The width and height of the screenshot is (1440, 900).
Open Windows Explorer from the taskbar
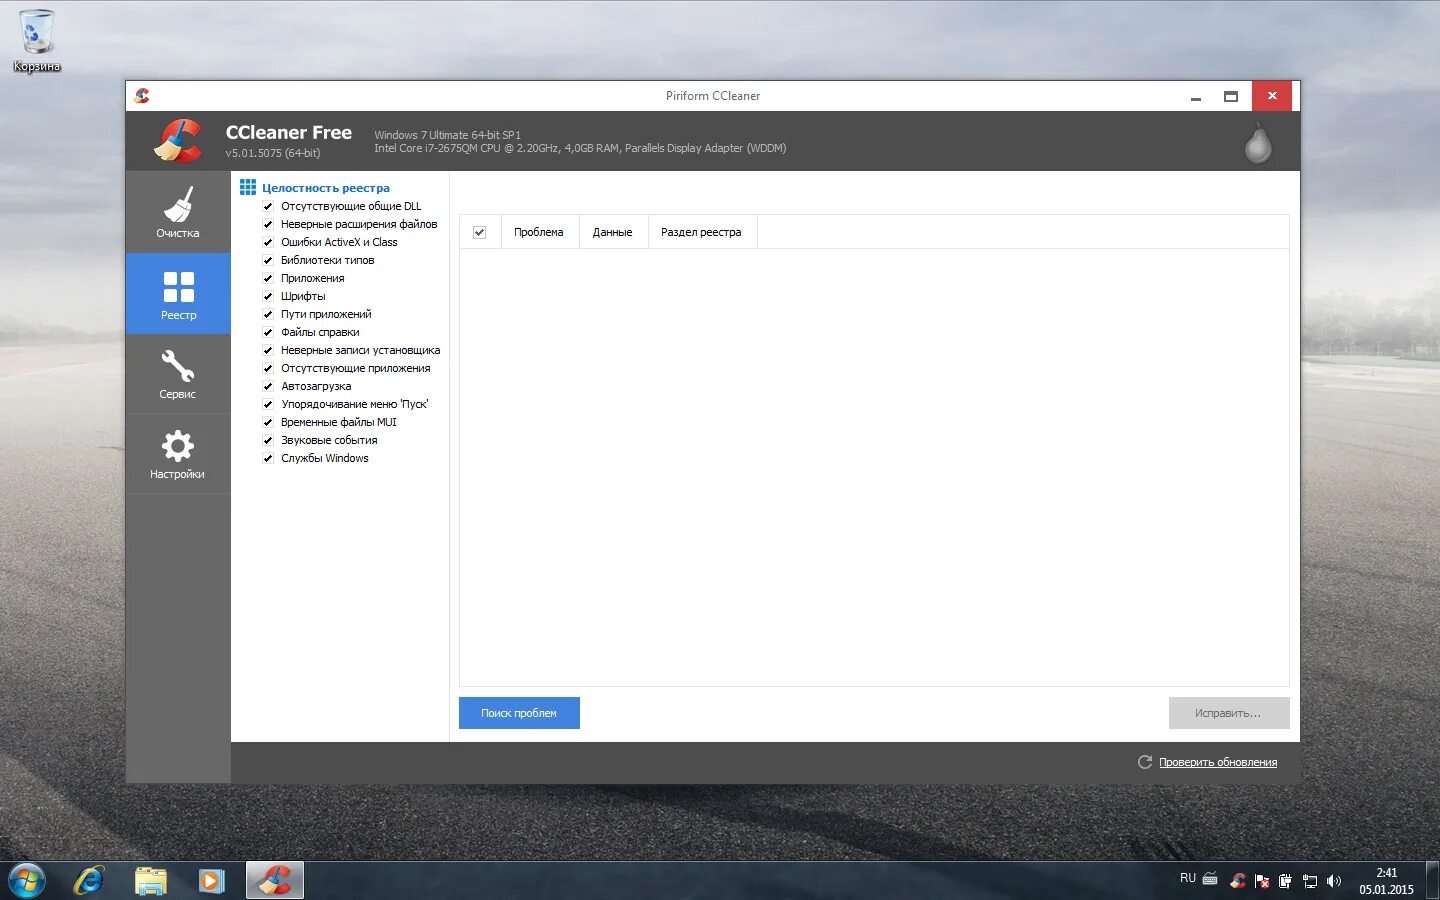[x=151, y=881]
